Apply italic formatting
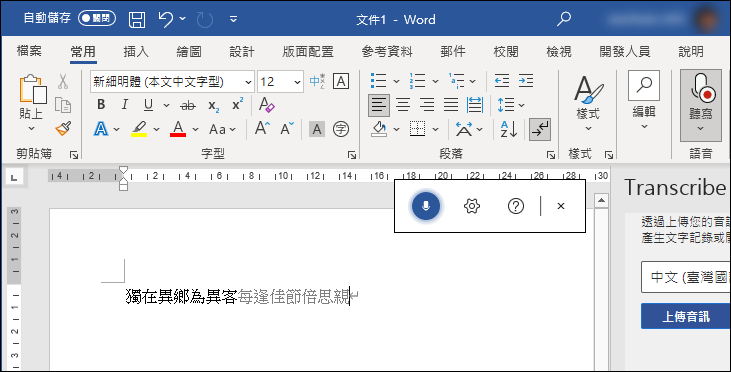 pos(124,105)
